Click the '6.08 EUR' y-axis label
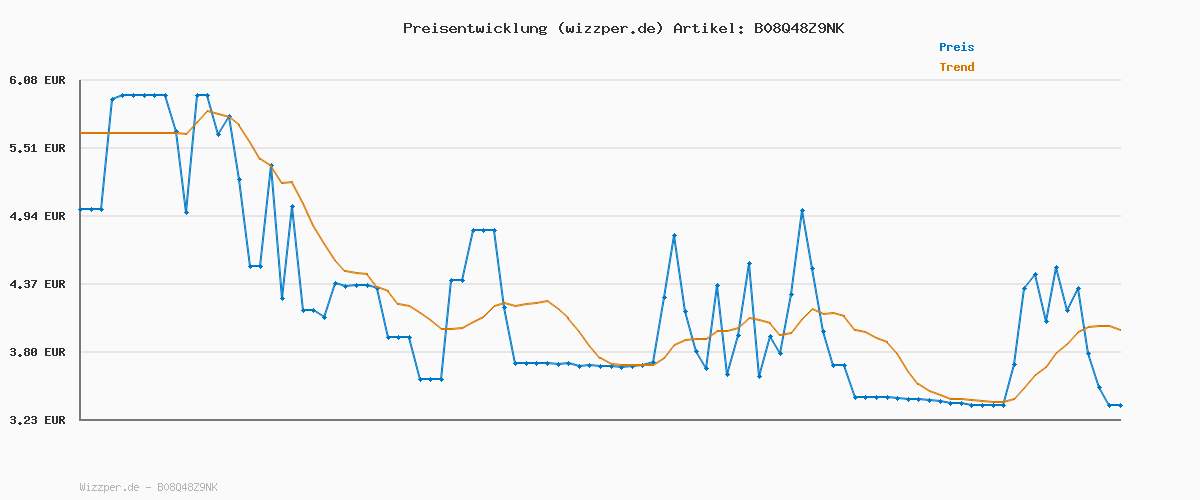The height and width of the screenshot is (500, 1200). pos(37,80)
